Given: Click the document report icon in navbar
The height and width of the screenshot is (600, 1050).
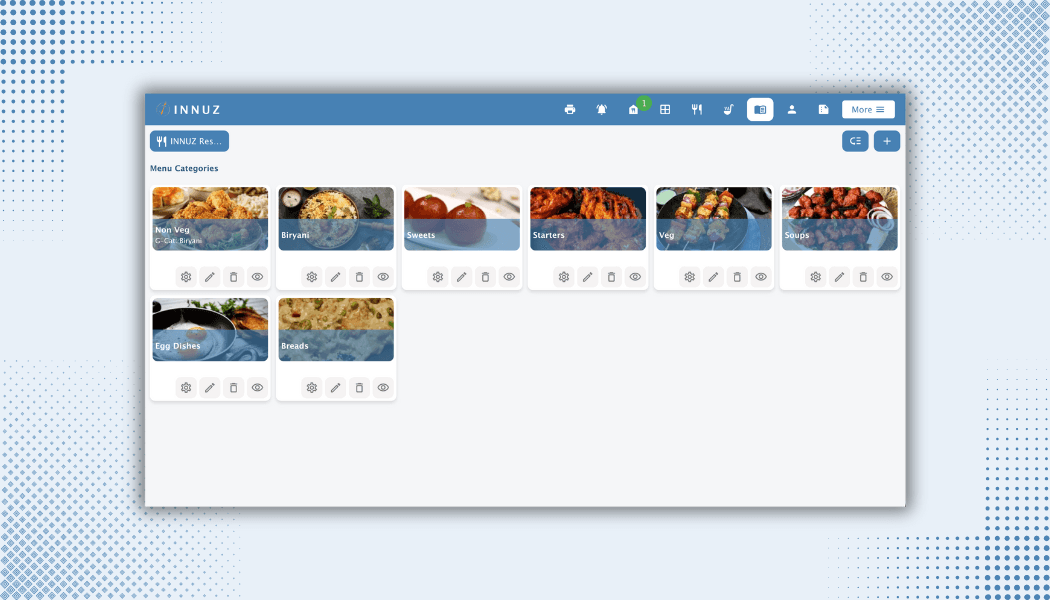Looking at the screenshot, I should (x=824, y=110).
